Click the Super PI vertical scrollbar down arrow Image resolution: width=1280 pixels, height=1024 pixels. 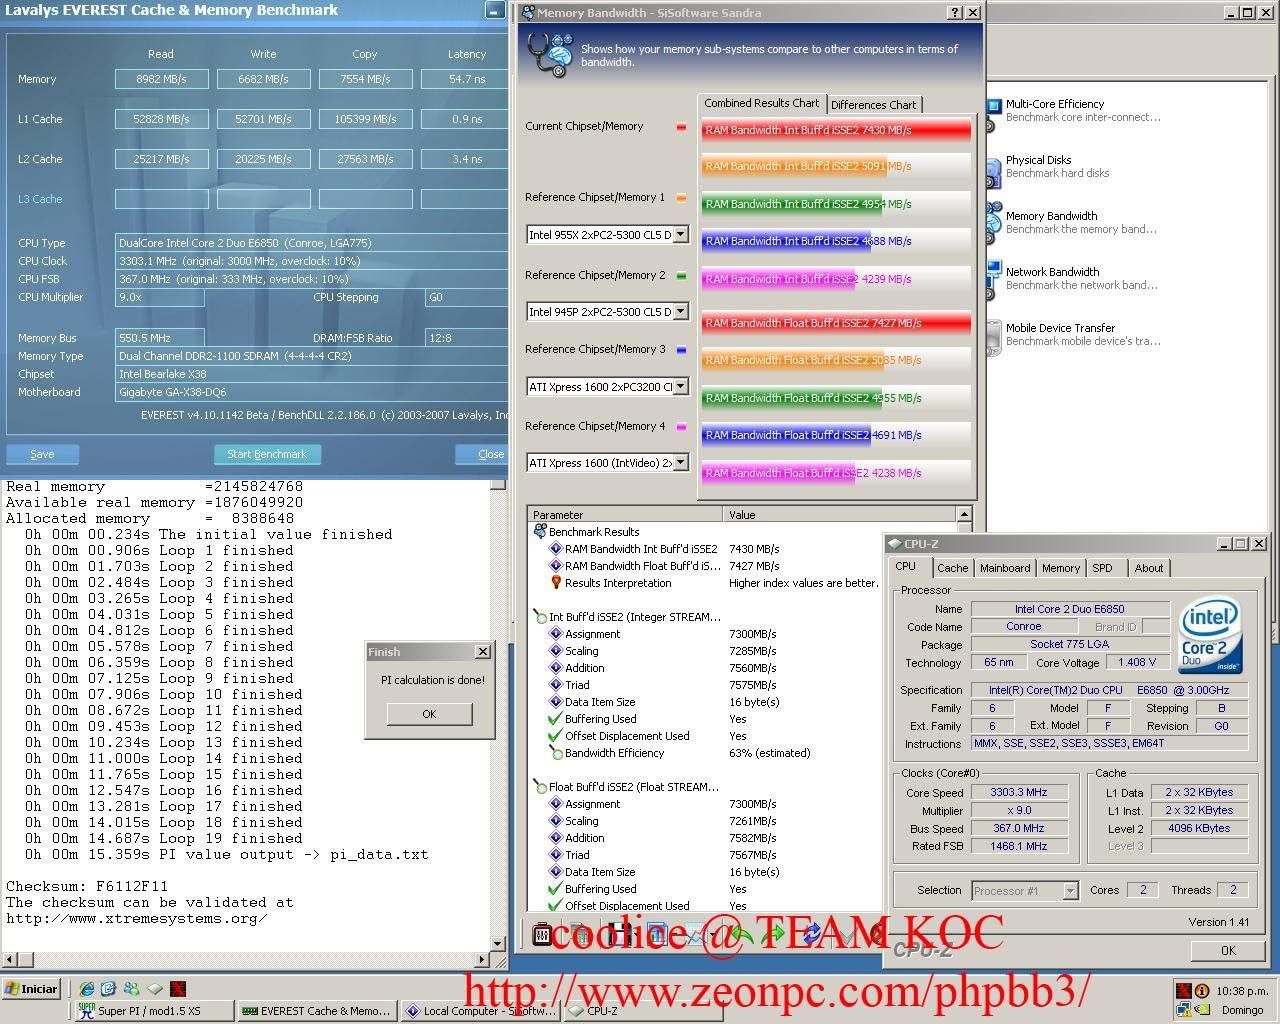click(499, 943)
